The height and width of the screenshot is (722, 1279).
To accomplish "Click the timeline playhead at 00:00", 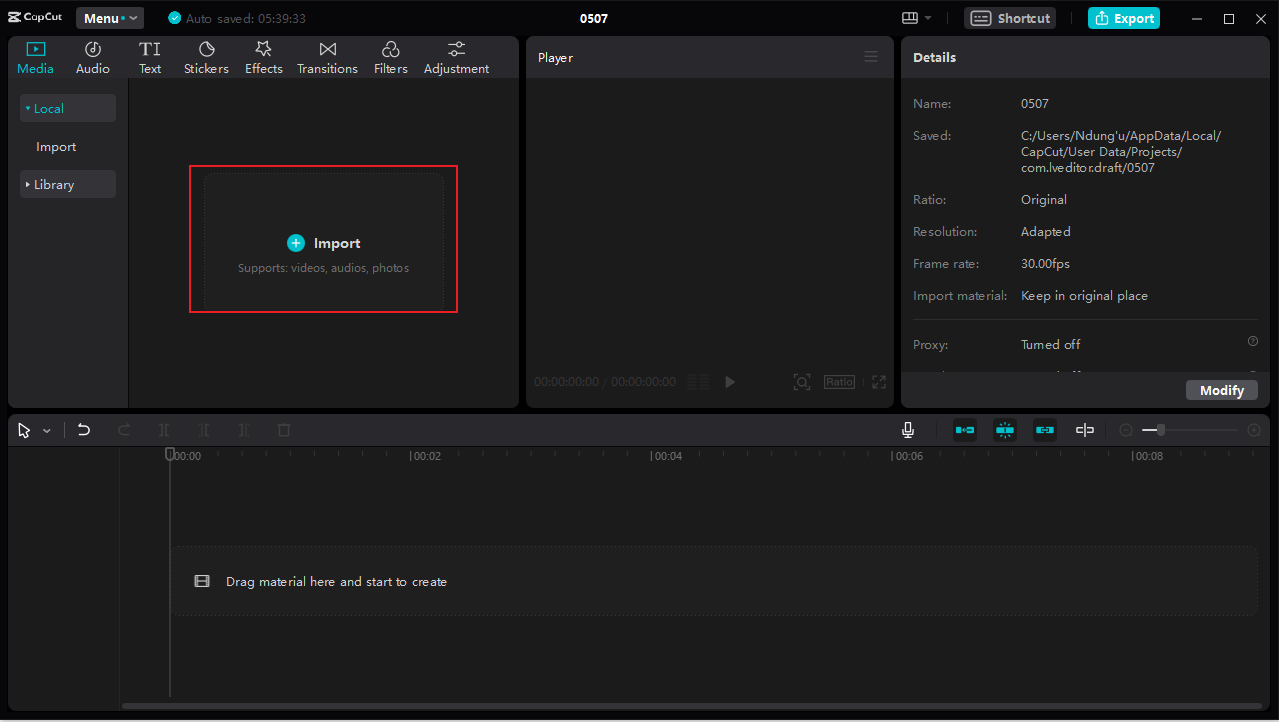I will (170, 454).
